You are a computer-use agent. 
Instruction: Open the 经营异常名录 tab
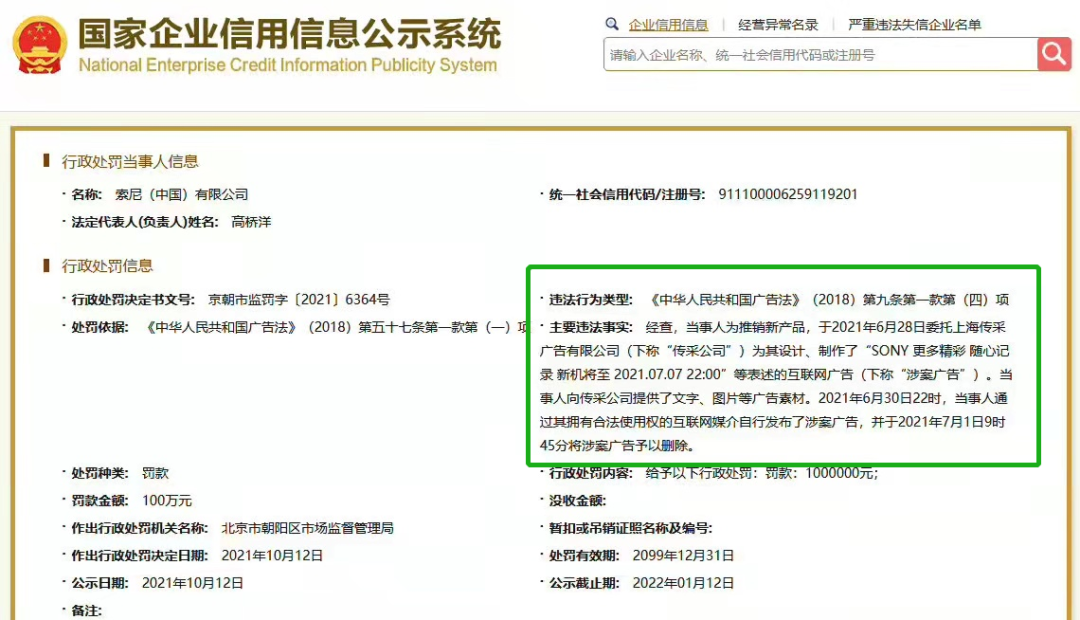778,25
